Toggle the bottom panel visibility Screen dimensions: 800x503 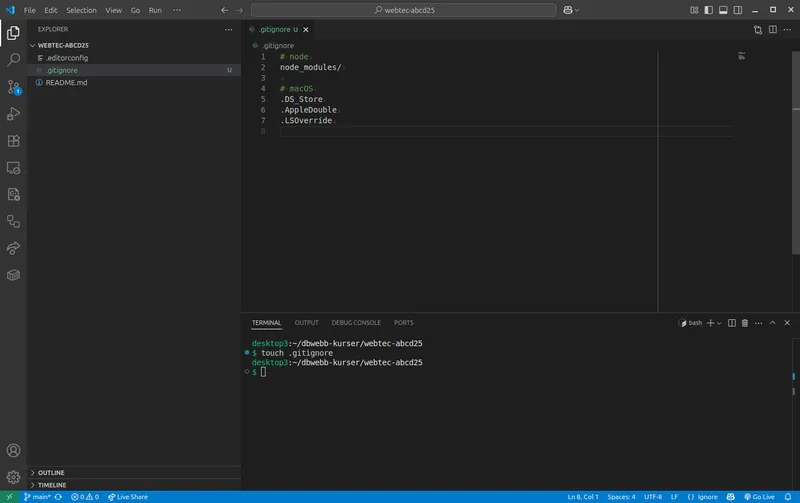(x=723, y=10)
